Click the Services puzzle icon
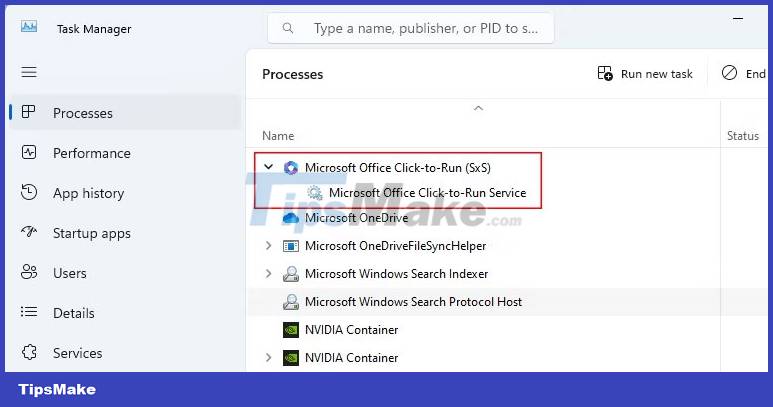This screenshot has width=773, height=407. [29, 352]
